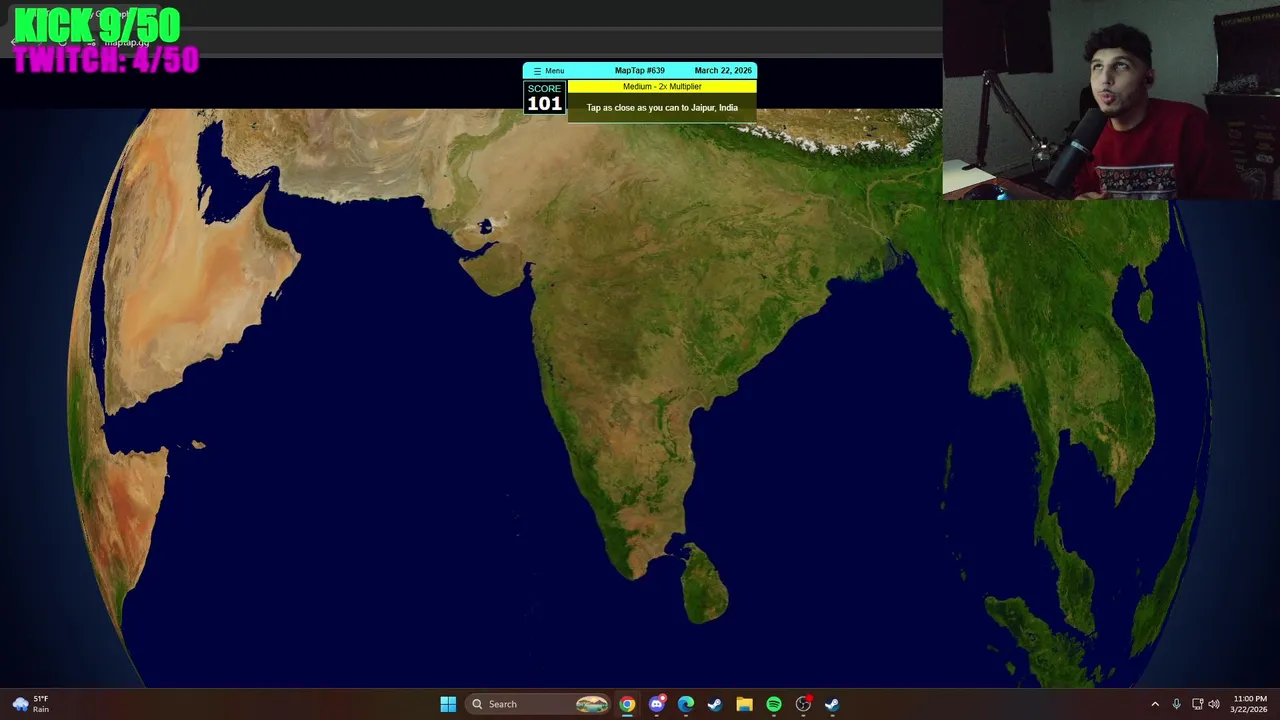The image size is (1280, 720).
Task: Click the March 22, 2026 date label
Action: tap(723, 71)
